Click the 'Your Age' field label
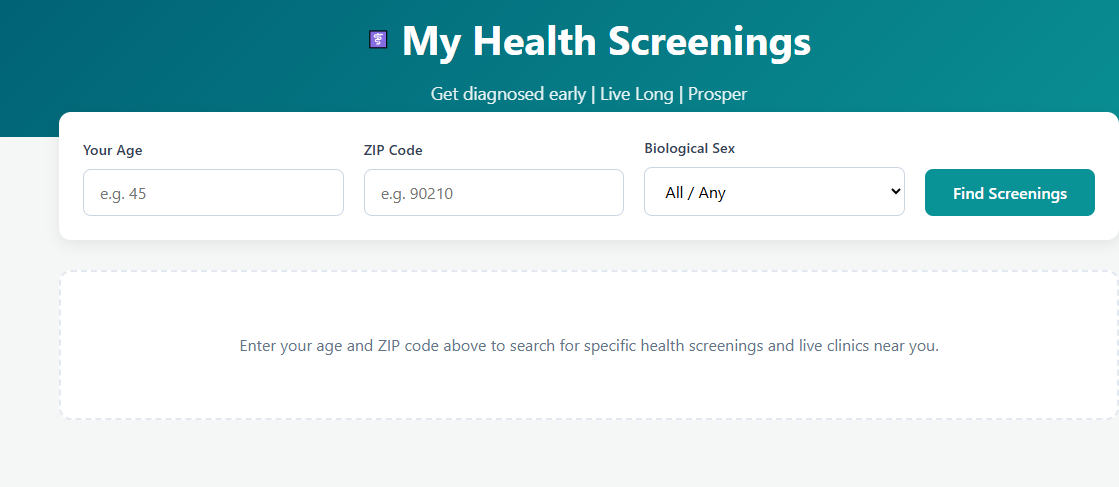This screenshot has width=1119, height=487. point(113,151)
